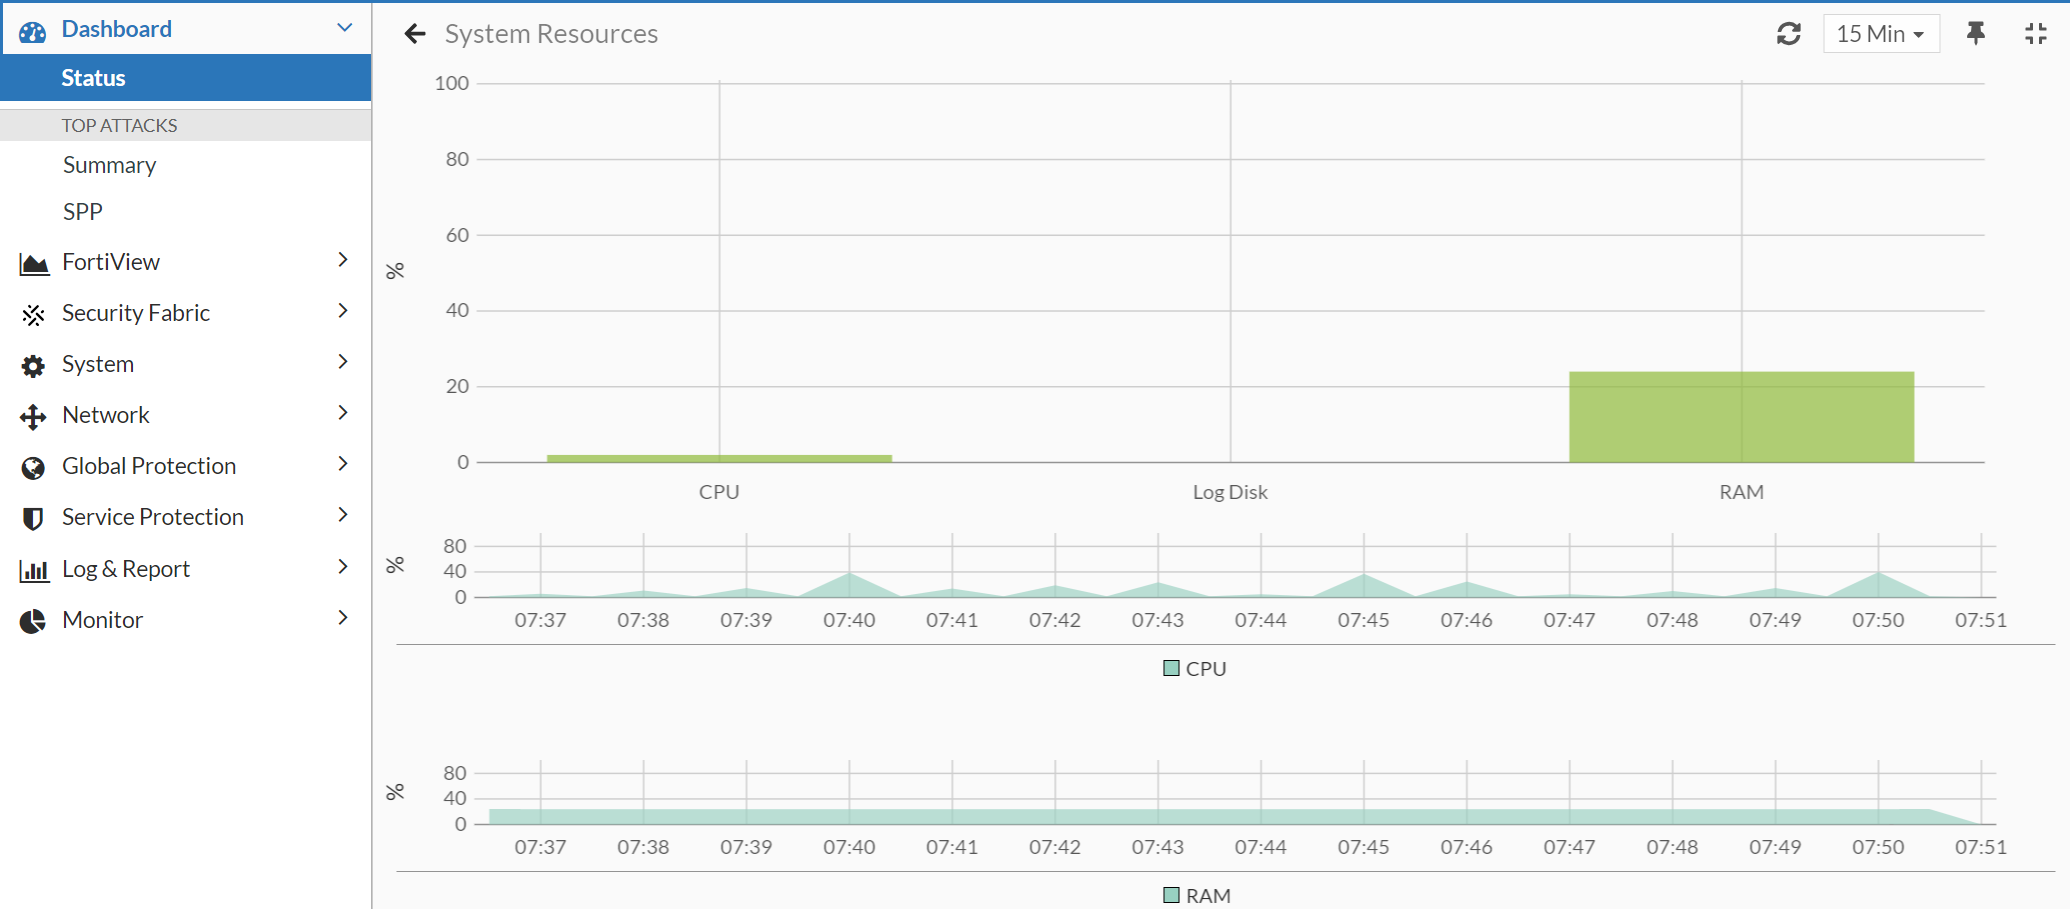Click the Network arrows icon
Viewport: 2070px width, 909px height.
point(33,417)
